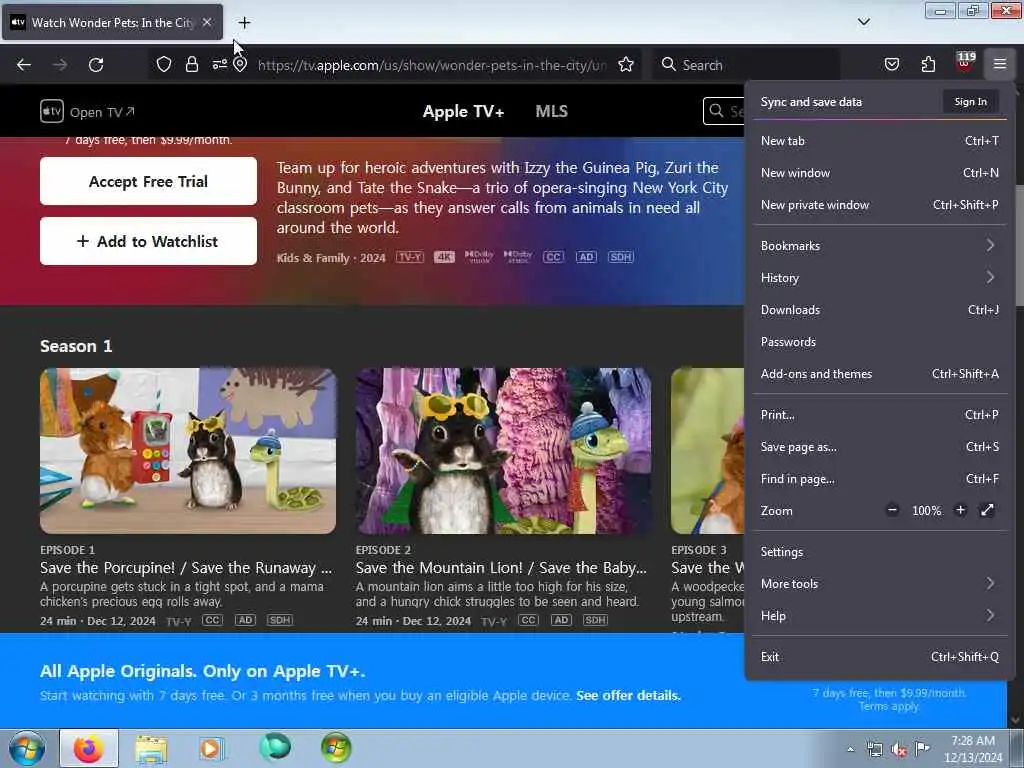Open Windows logo taskbar app
The height and width of the screenshot is (768, 1024).
tap(336, 748)
